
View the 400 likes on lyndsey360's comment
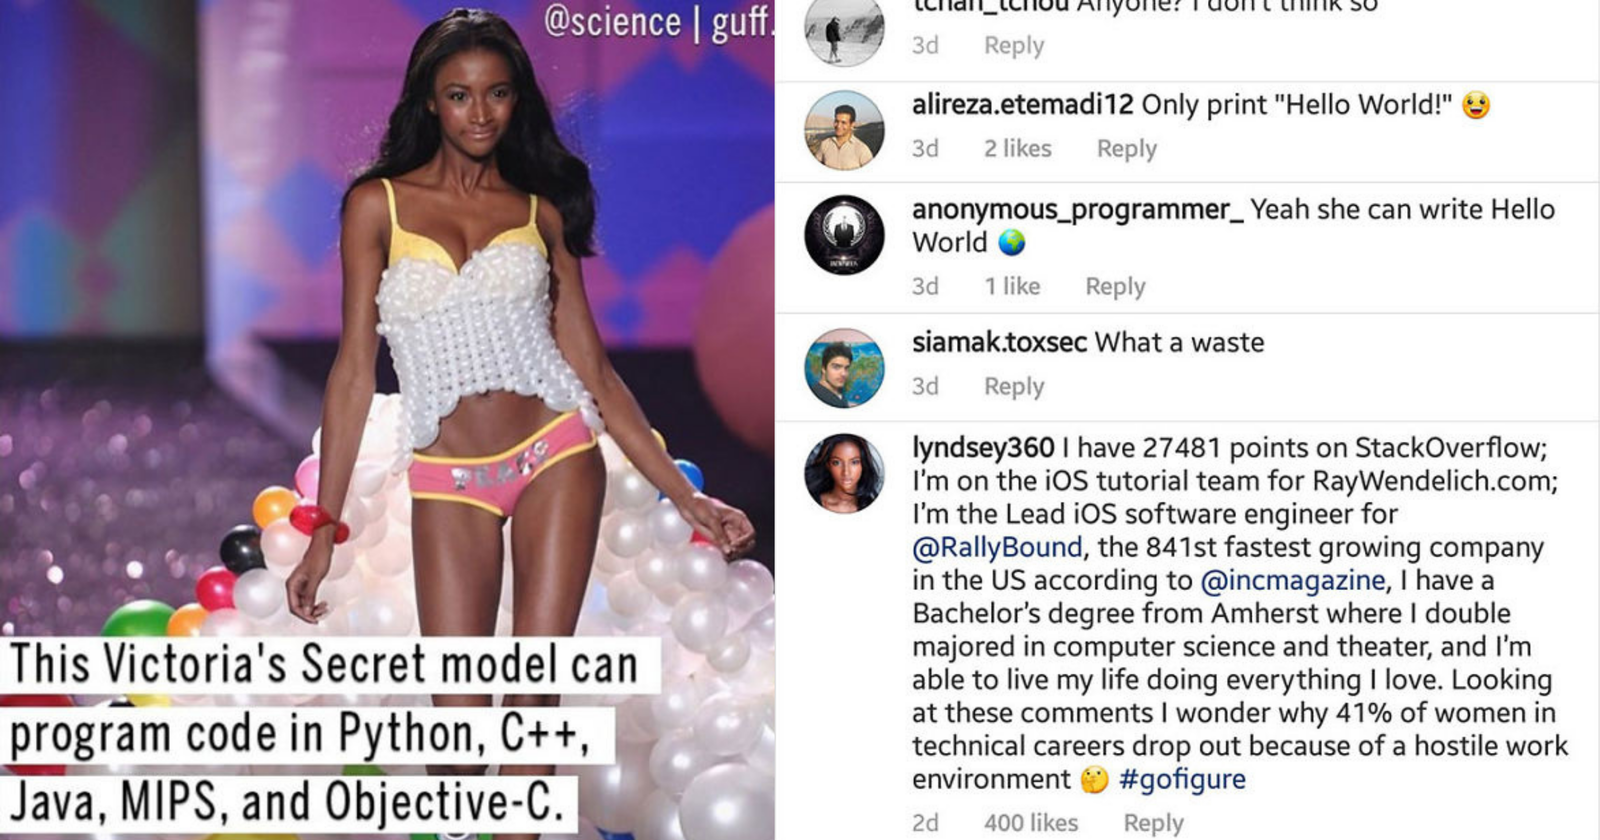tap(1031, 823)
